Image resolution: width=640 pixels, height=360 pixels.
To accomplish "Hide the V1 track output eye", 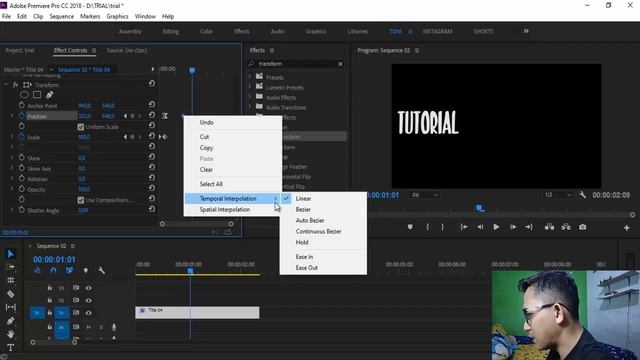I will 89,313.
